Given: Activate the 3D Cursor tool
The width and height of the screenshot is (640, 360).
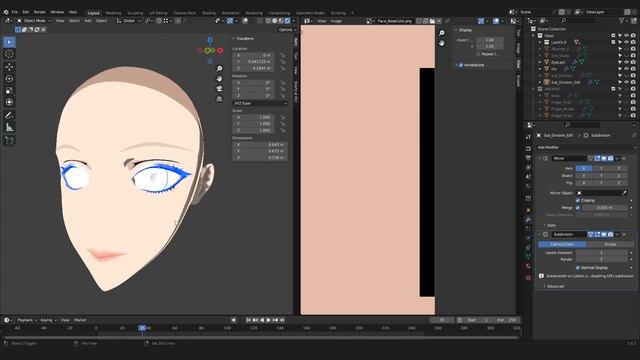Looking at the screenshot, I should [9, 54].
